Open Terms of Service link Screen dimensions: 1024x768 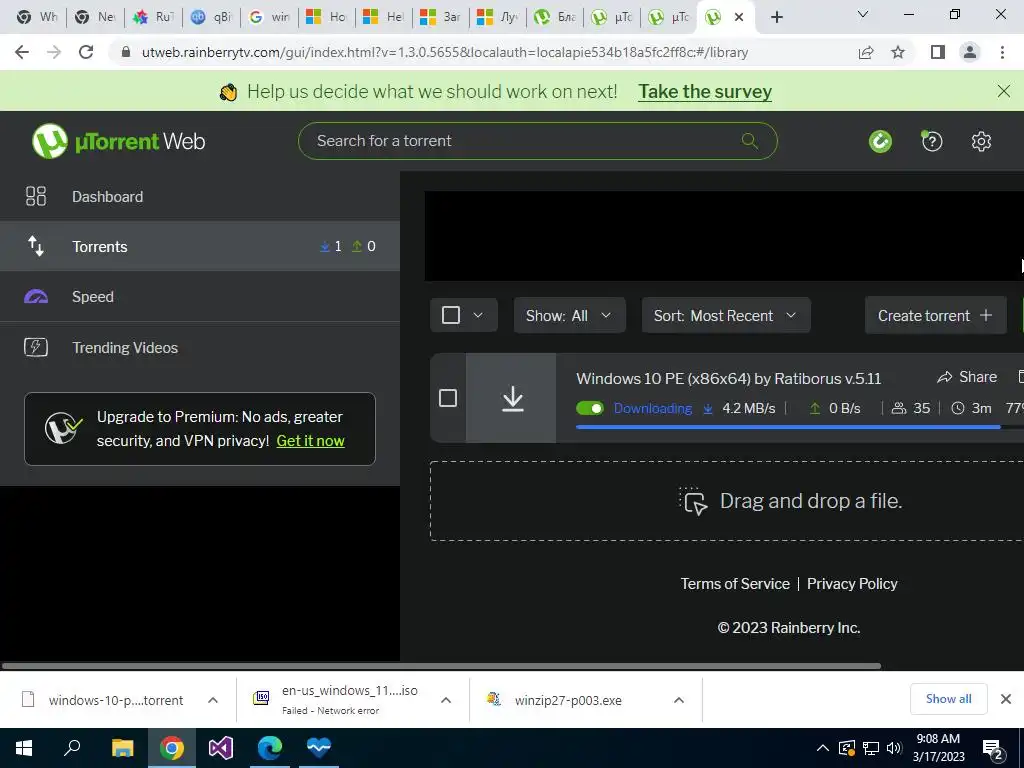tap(735, 584)
